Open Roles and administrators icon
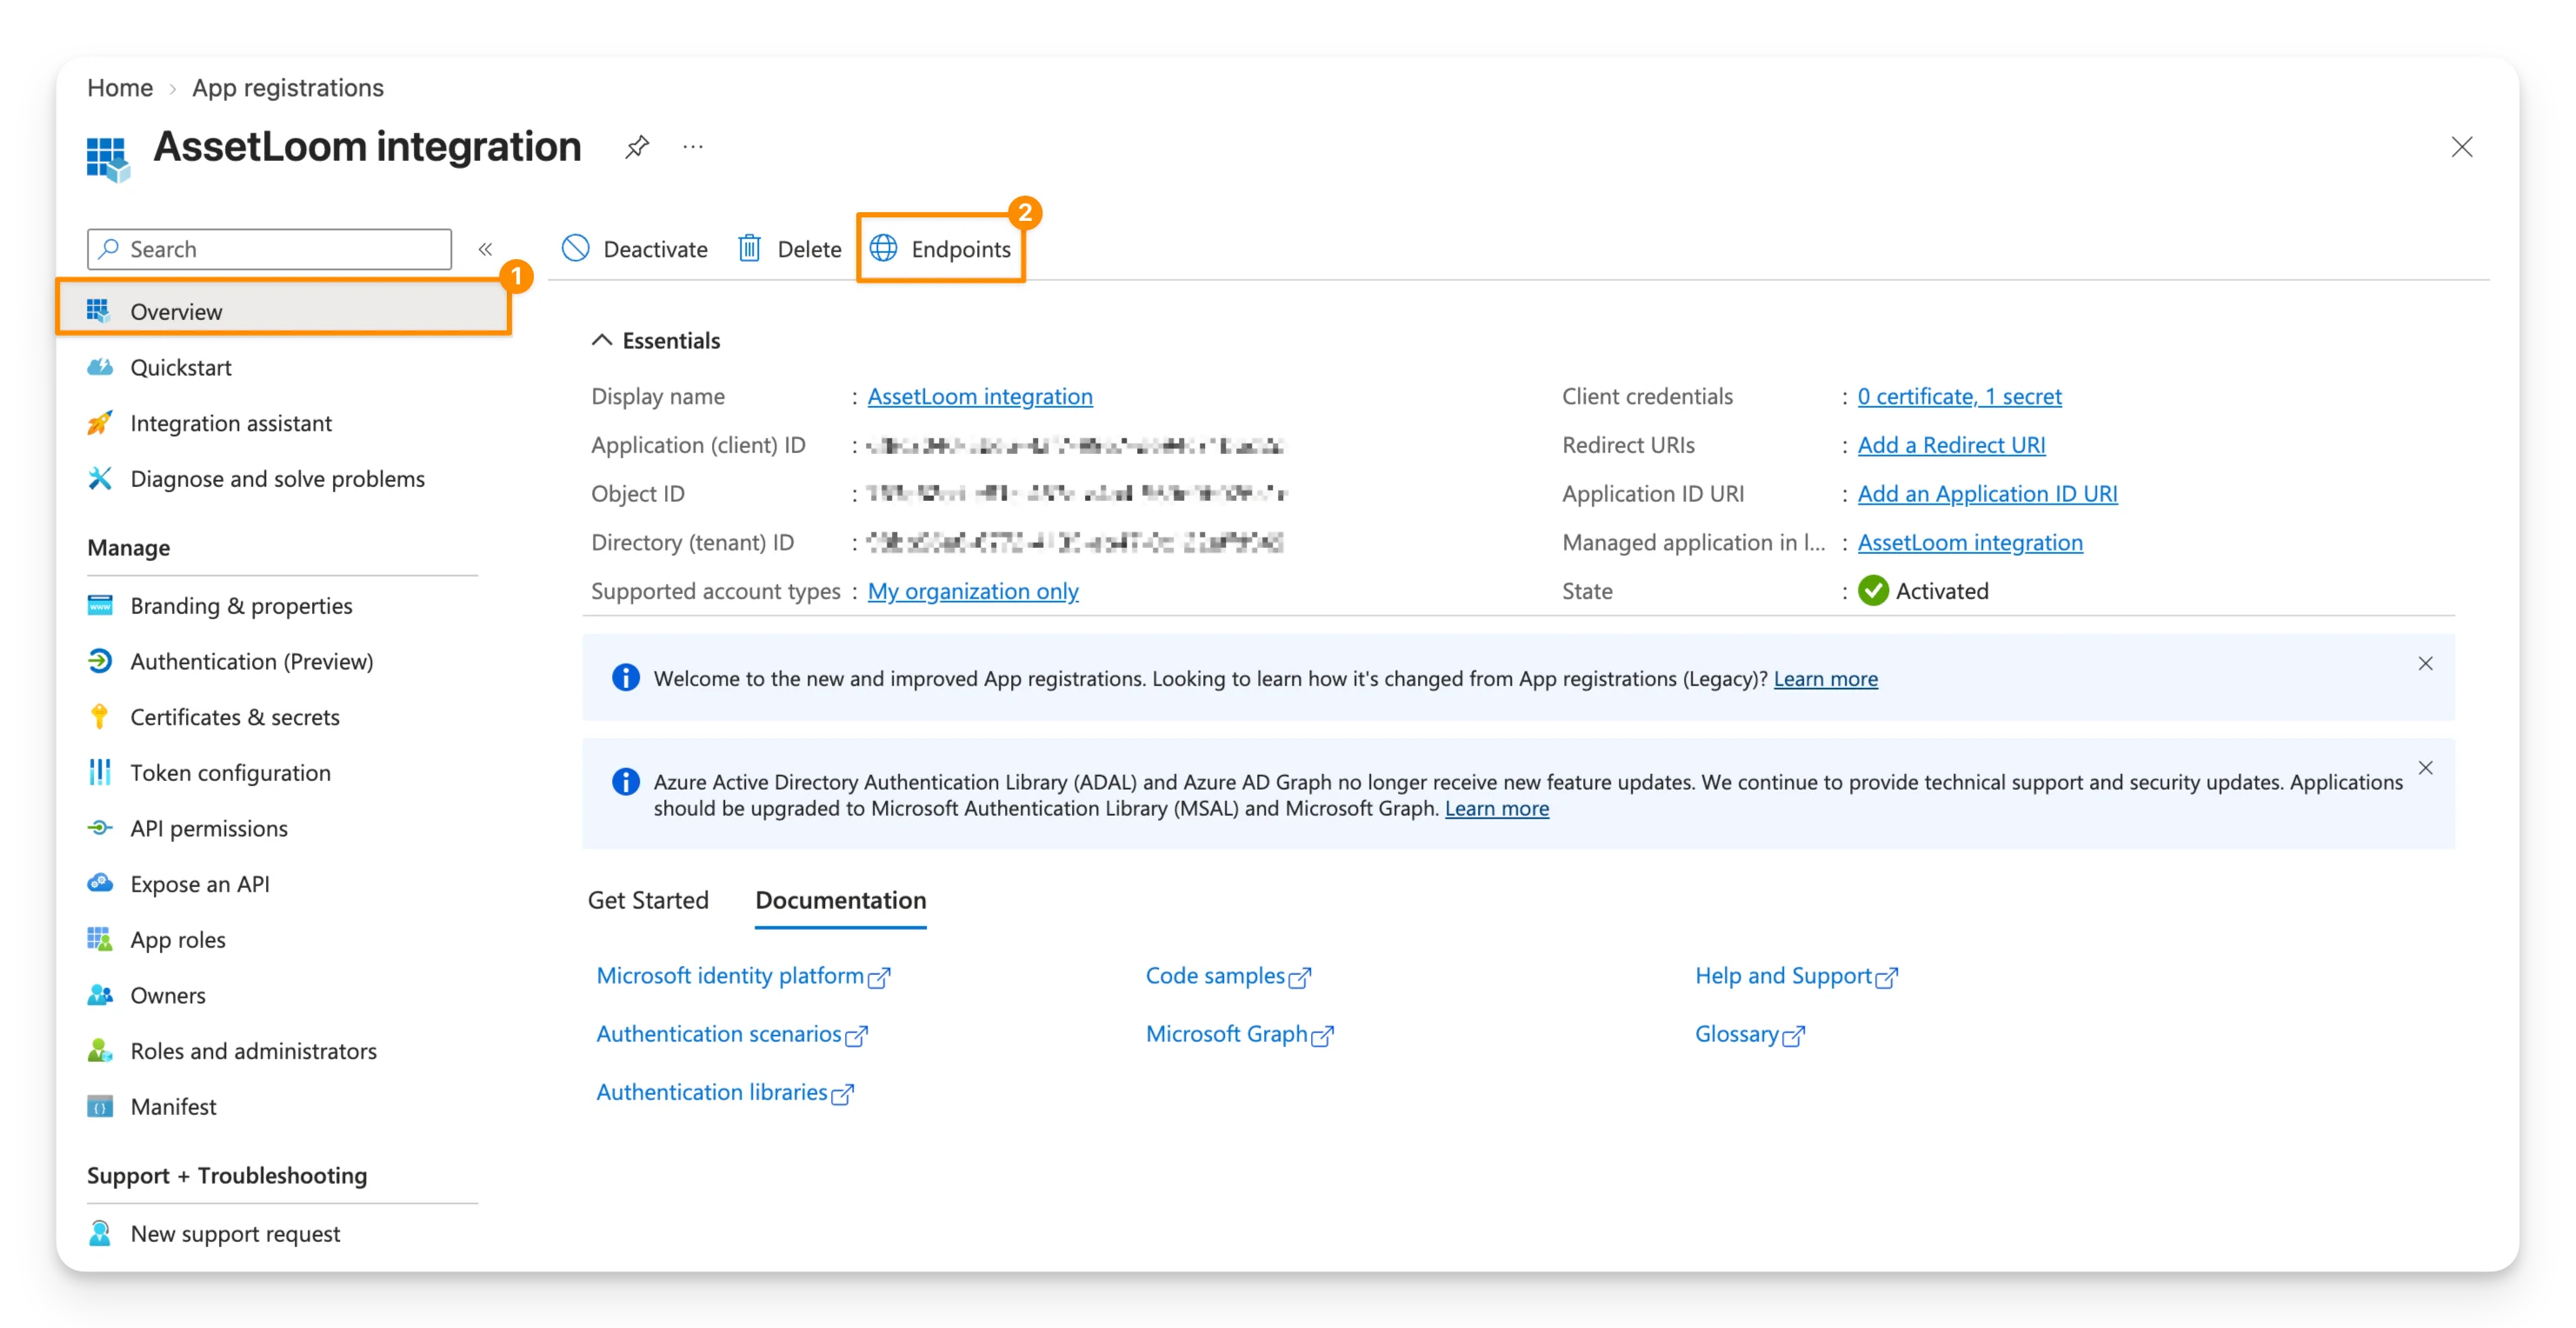The width and height of the screenshot is (2576, 1328). (100, 1050)
